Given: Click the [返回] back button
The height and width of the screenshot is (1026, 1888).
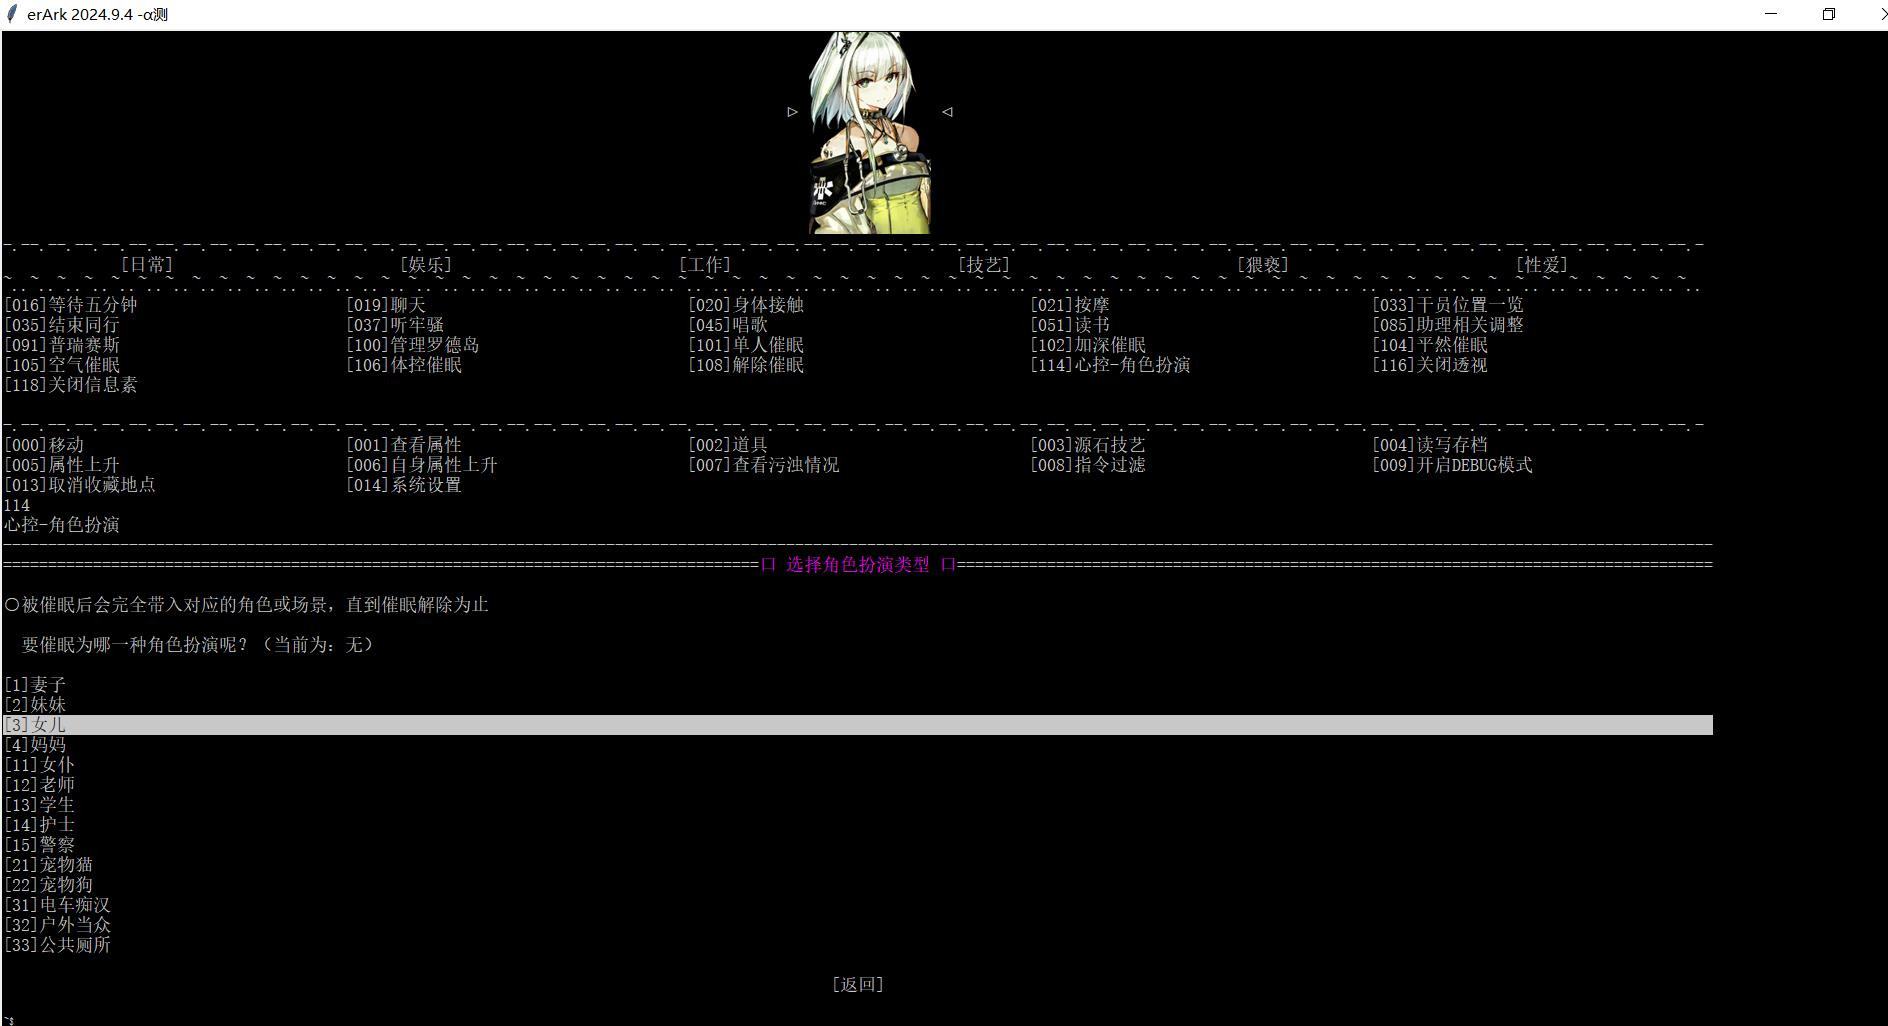Looking at the screenshot, I should pos(858,985).
